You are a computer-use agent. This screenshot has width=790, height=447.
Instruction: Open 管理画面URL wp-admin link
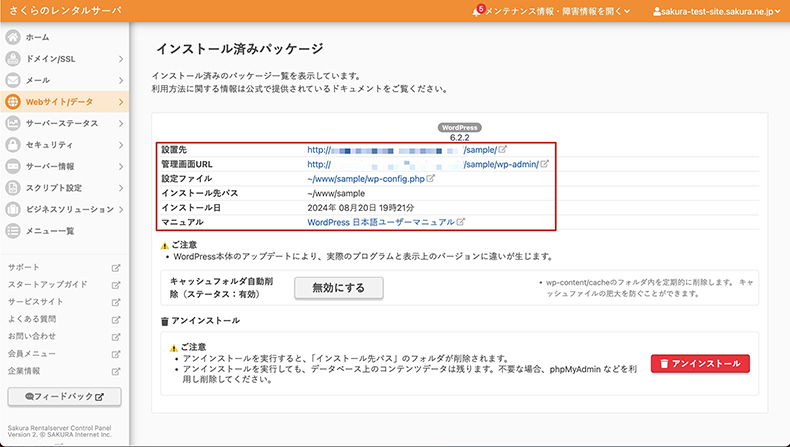coord(423,164)
